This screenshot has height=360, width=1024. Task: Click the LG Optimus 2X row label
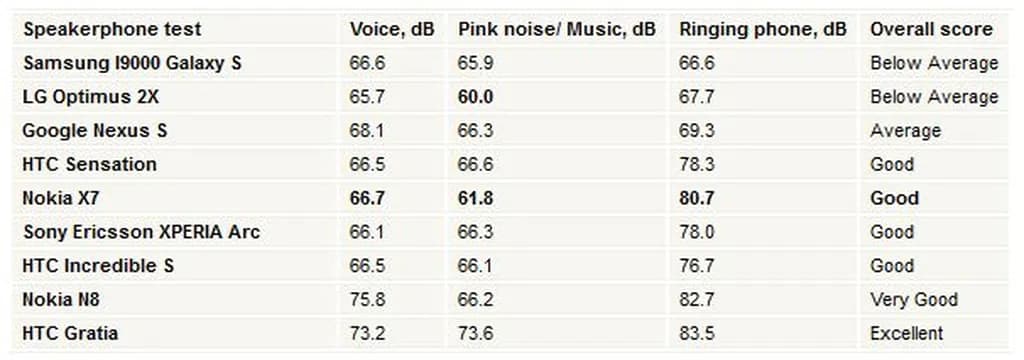(91, 97)
